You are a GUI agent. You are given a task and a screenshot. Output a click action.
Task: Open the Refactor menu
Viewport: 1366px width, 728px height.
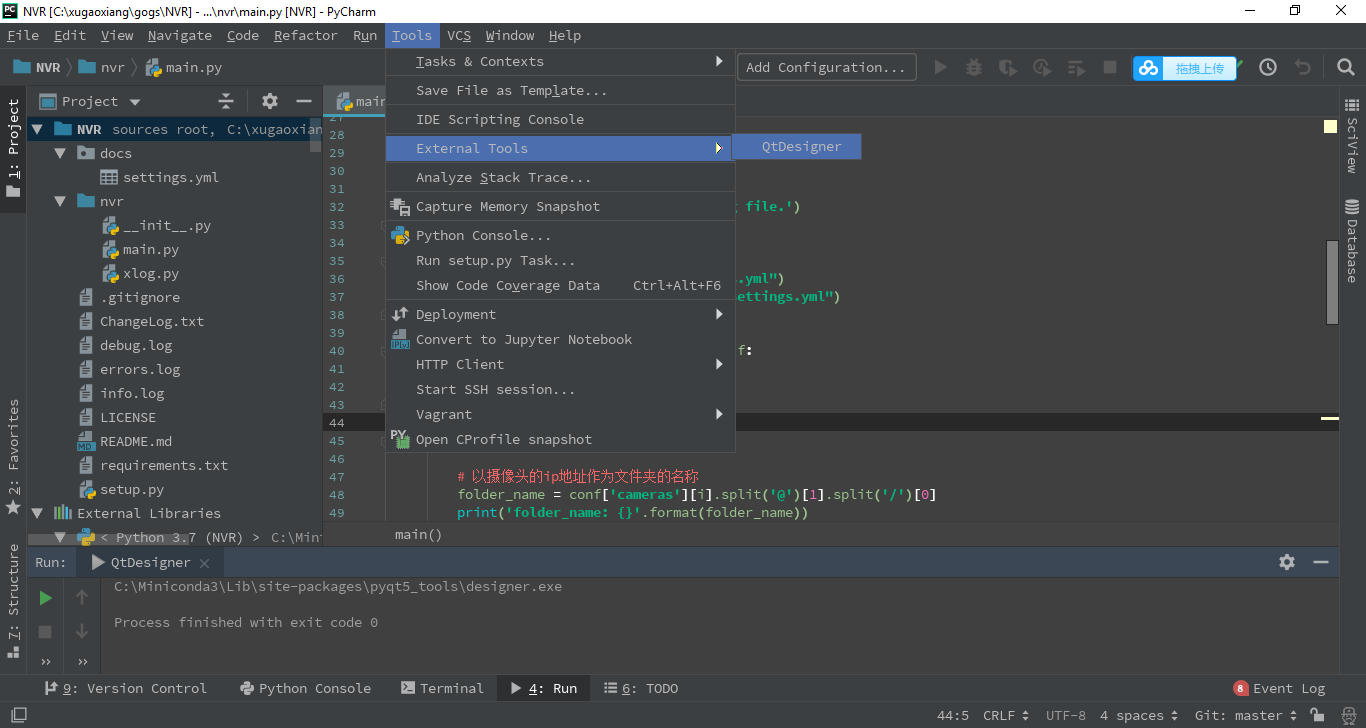[x=306, y=35]
